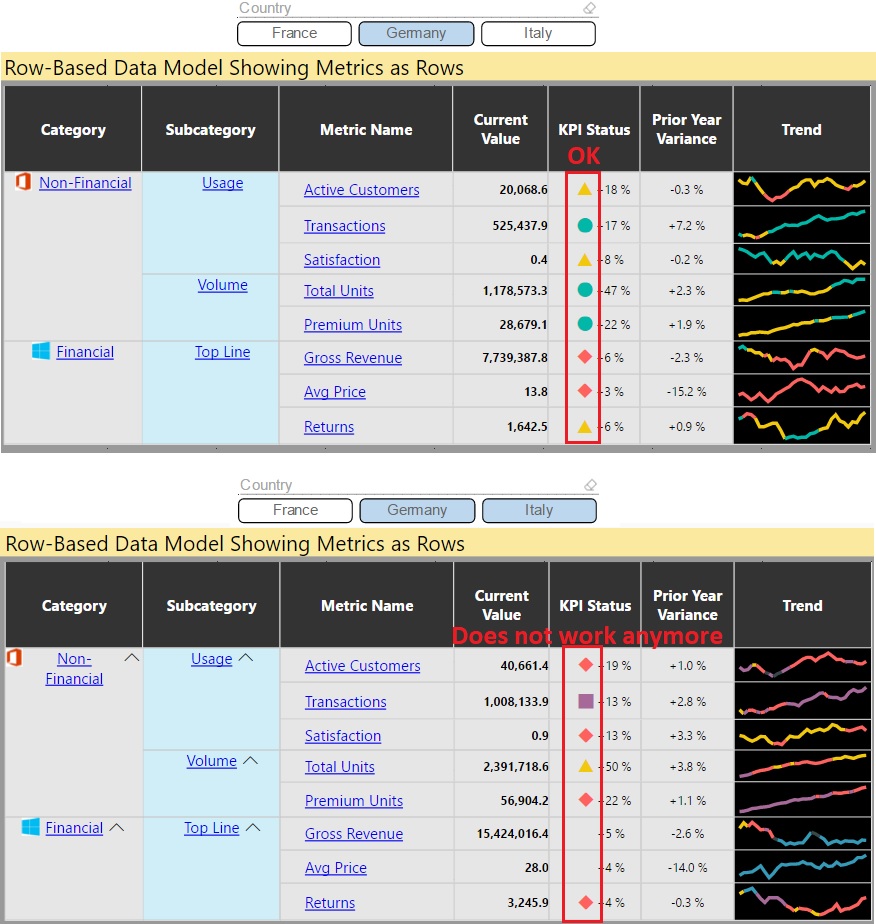
Task: Deselect Italy in the bottom Country slicer
Action: click(539, 510)
